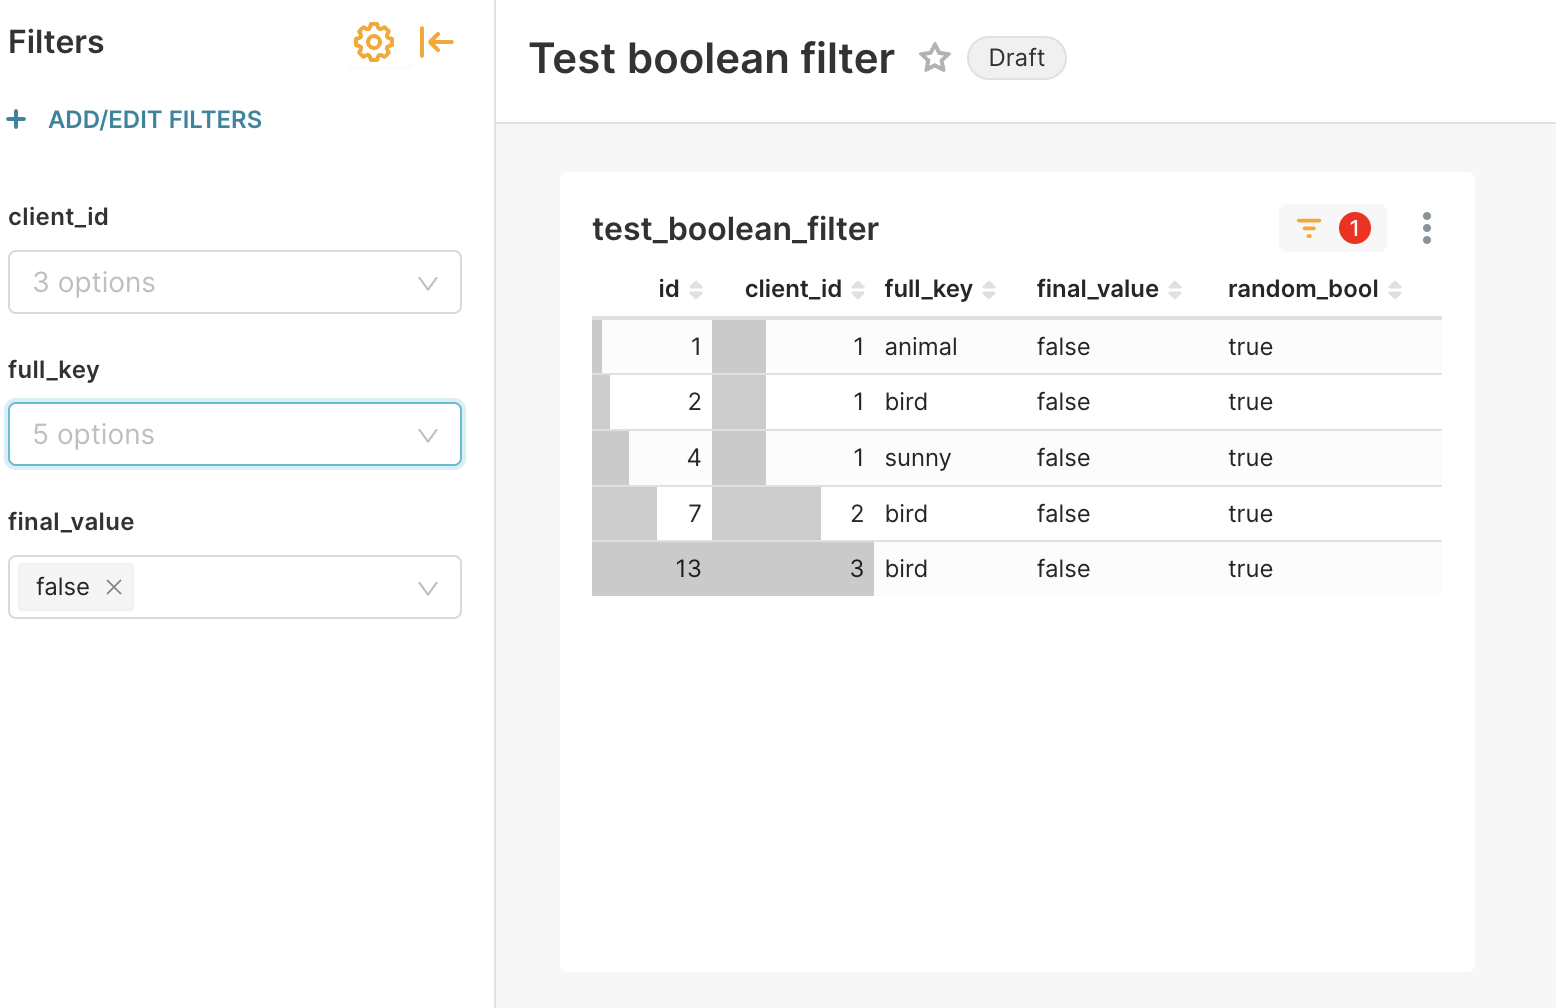
Task: Open the chart's three-dot options menu
Action: point(1427,228)
